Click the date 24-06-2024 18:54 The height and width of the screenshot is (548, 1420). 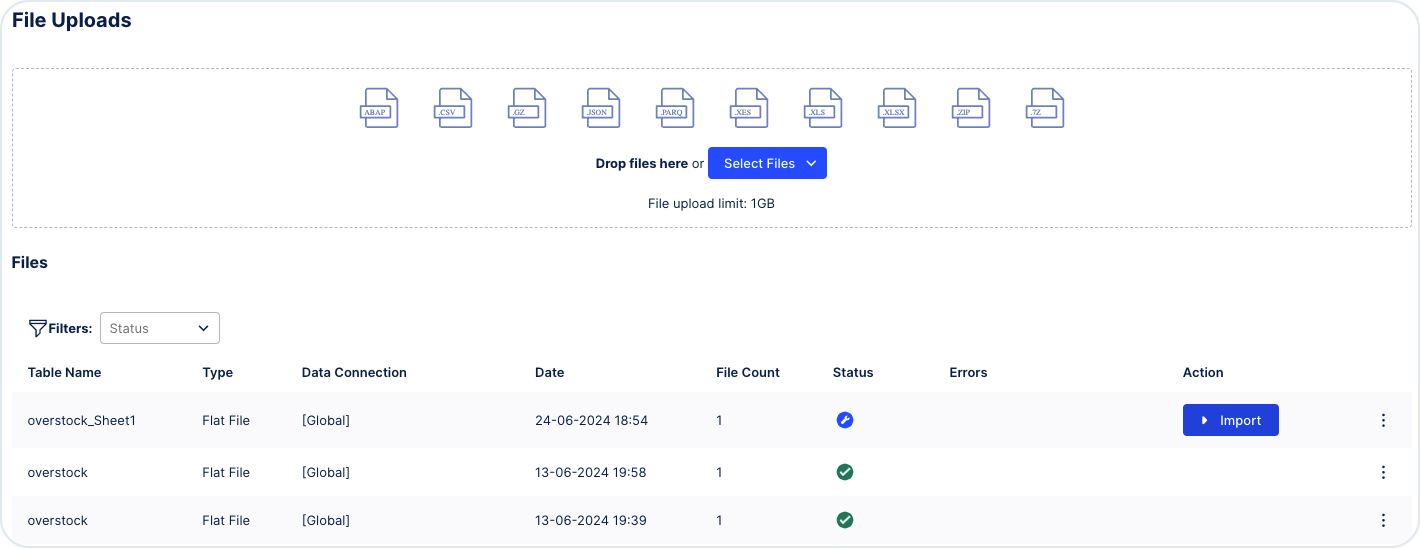click(x=592, y=421)
